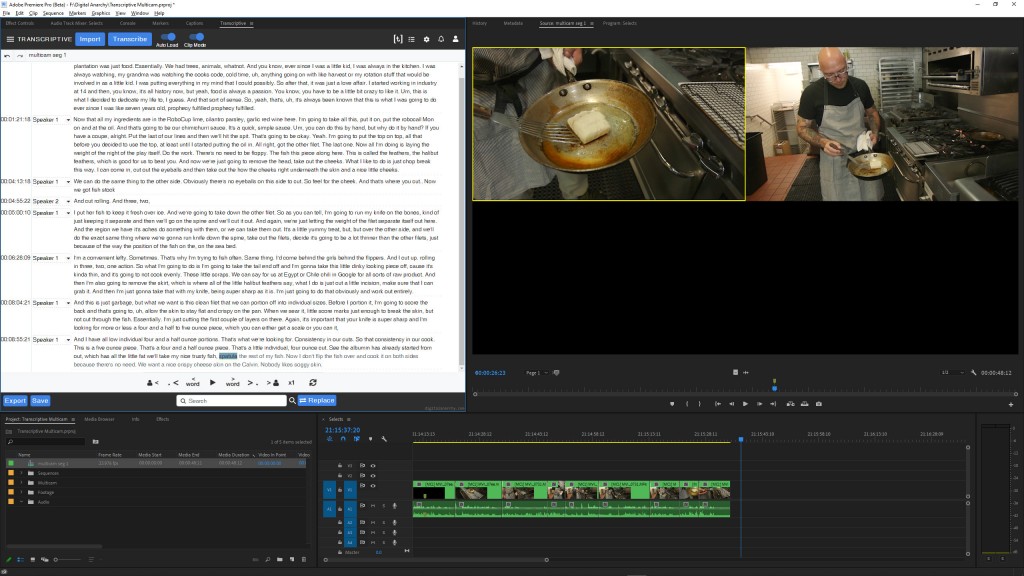Click the notifications bell in Transcriptive
The width and height of the screenshot is (1024, 576).
441,39
